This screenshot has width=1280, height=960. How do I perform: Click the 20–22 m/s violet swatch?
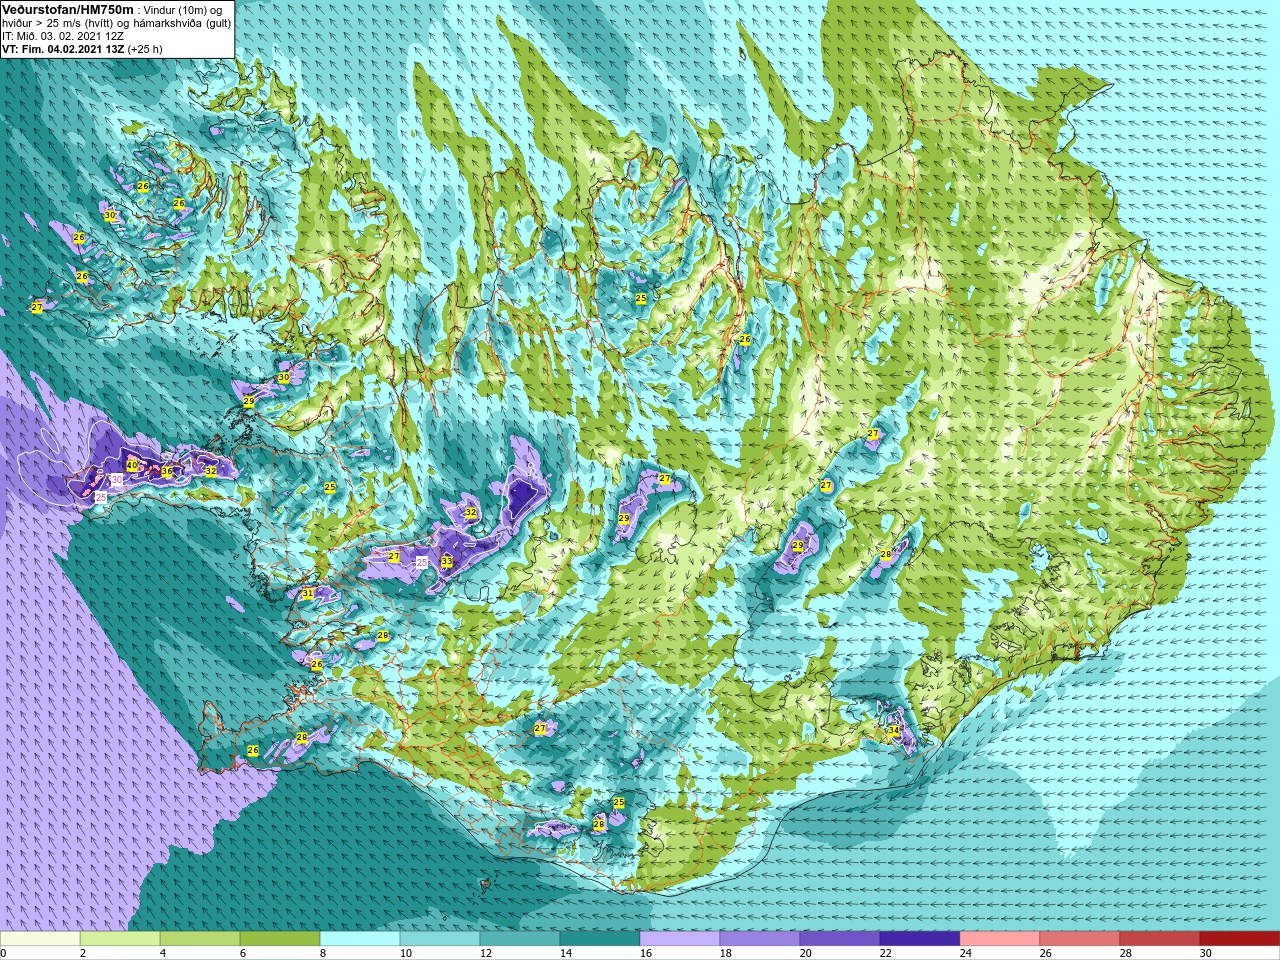(x=840, y=939)
